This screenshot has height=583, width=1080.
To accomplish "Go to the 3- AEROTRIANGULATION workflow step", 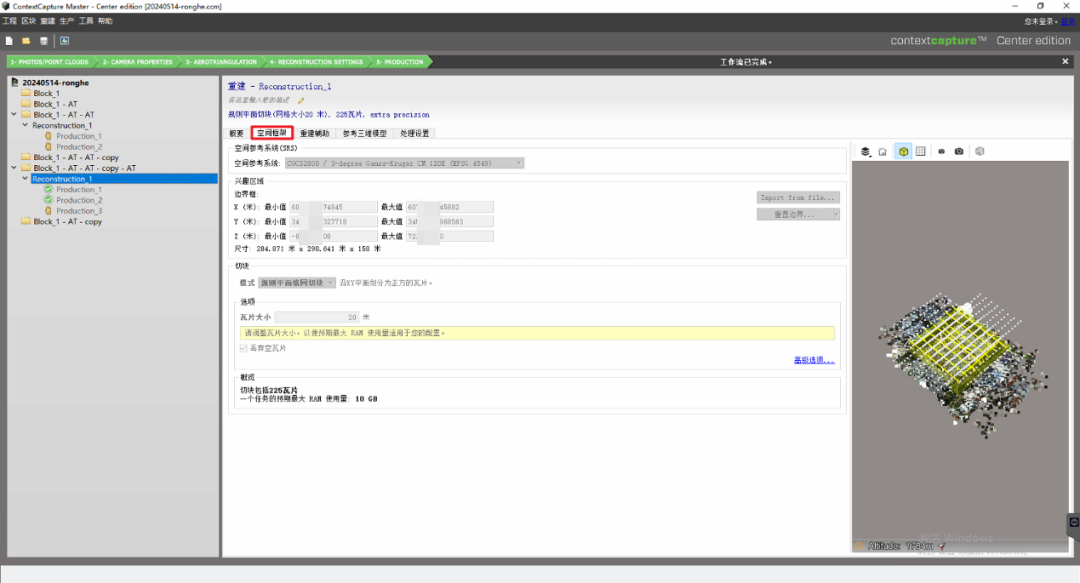I will point(221,62).
